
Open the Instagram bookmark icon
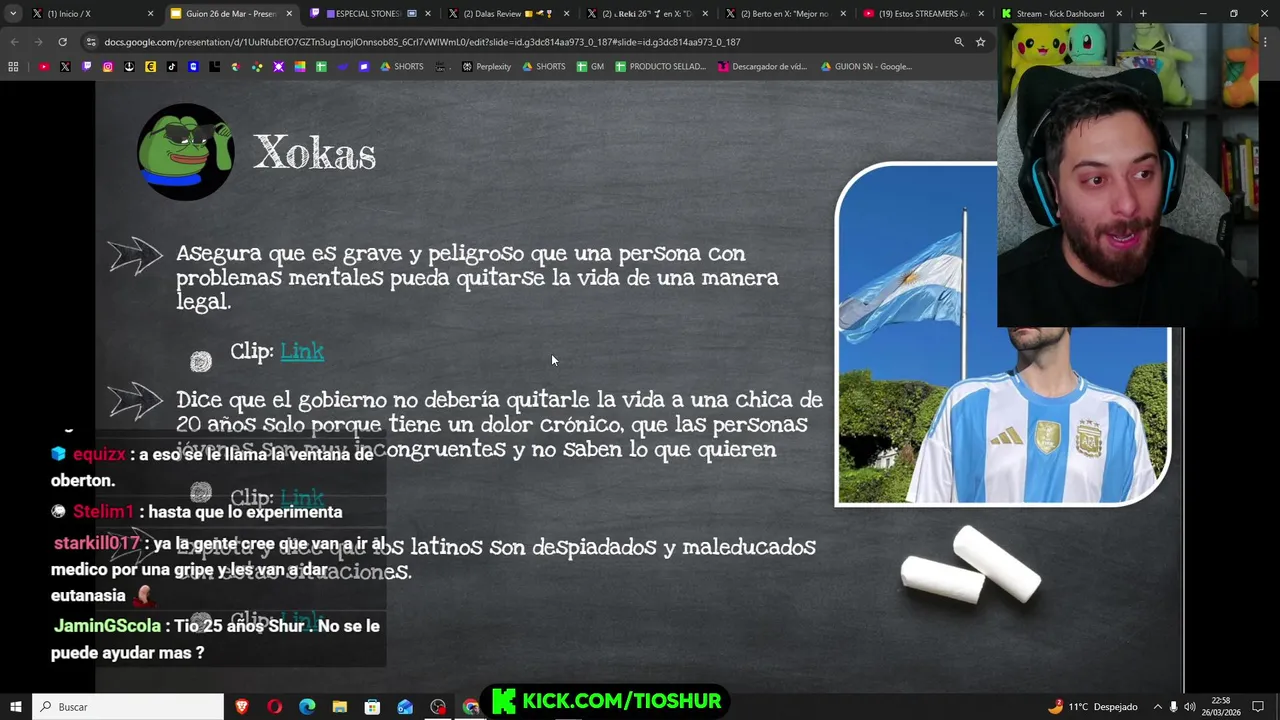[108, 67]
